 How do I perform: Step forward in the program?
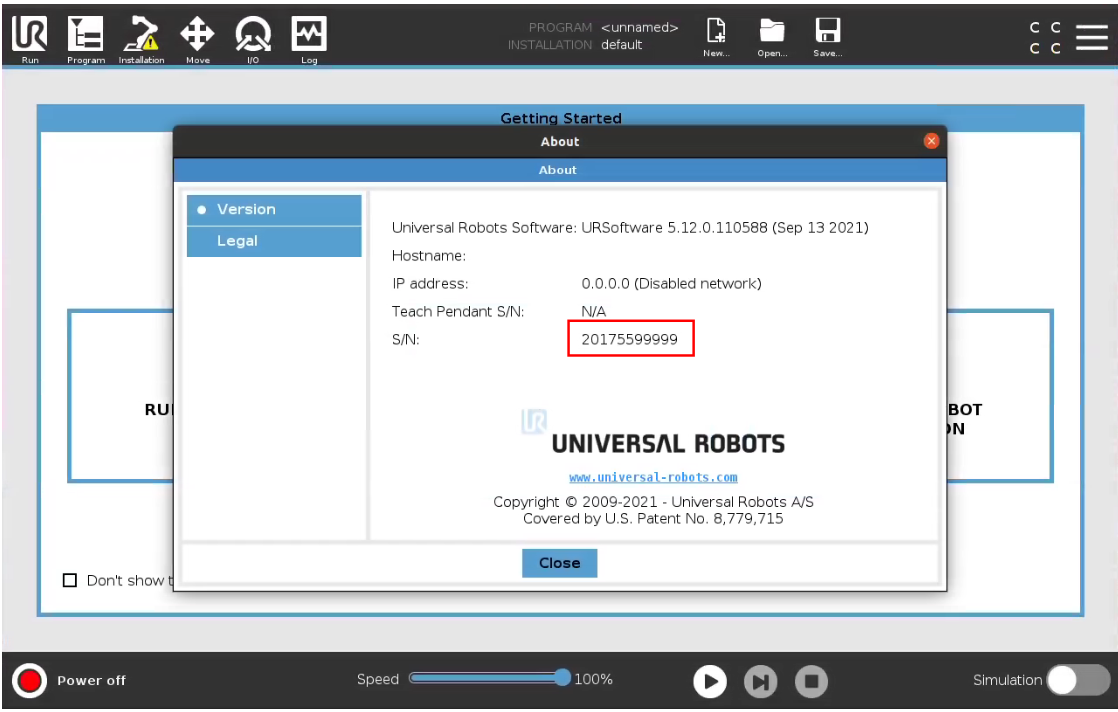point(761,681)
